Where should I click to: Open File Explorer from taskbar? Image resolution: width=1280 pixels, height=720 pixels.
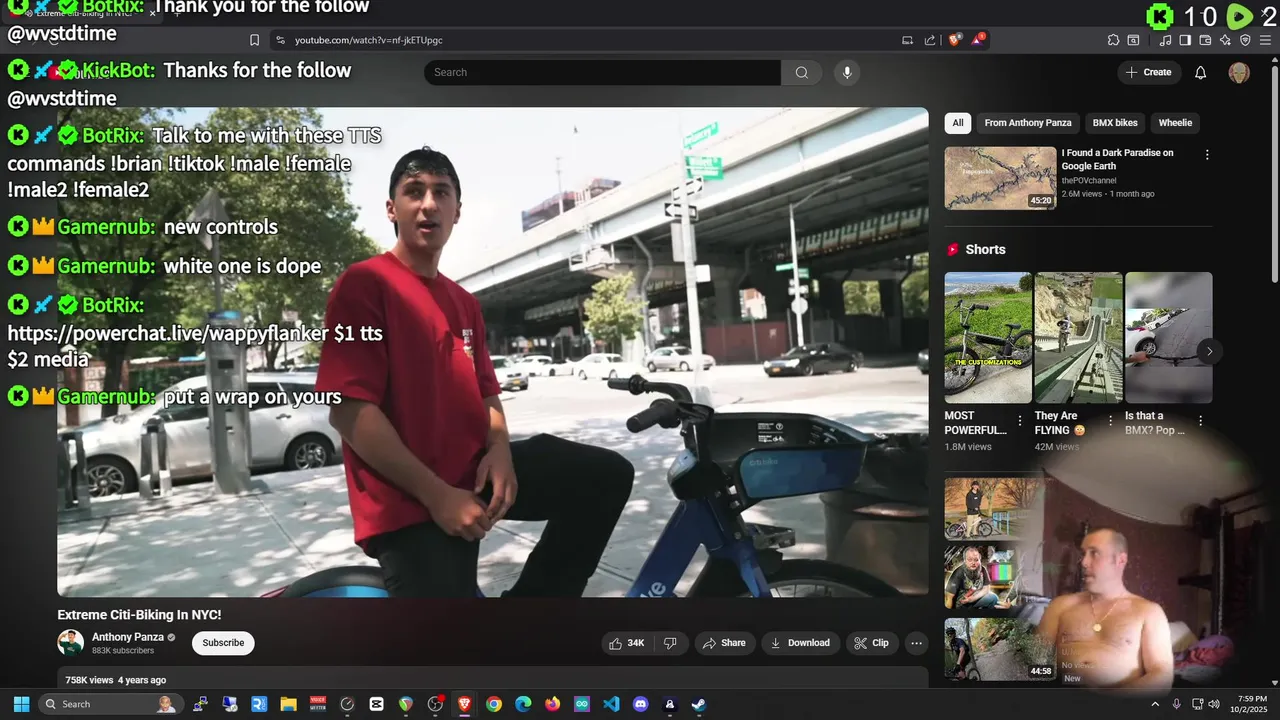coord(288,704)
